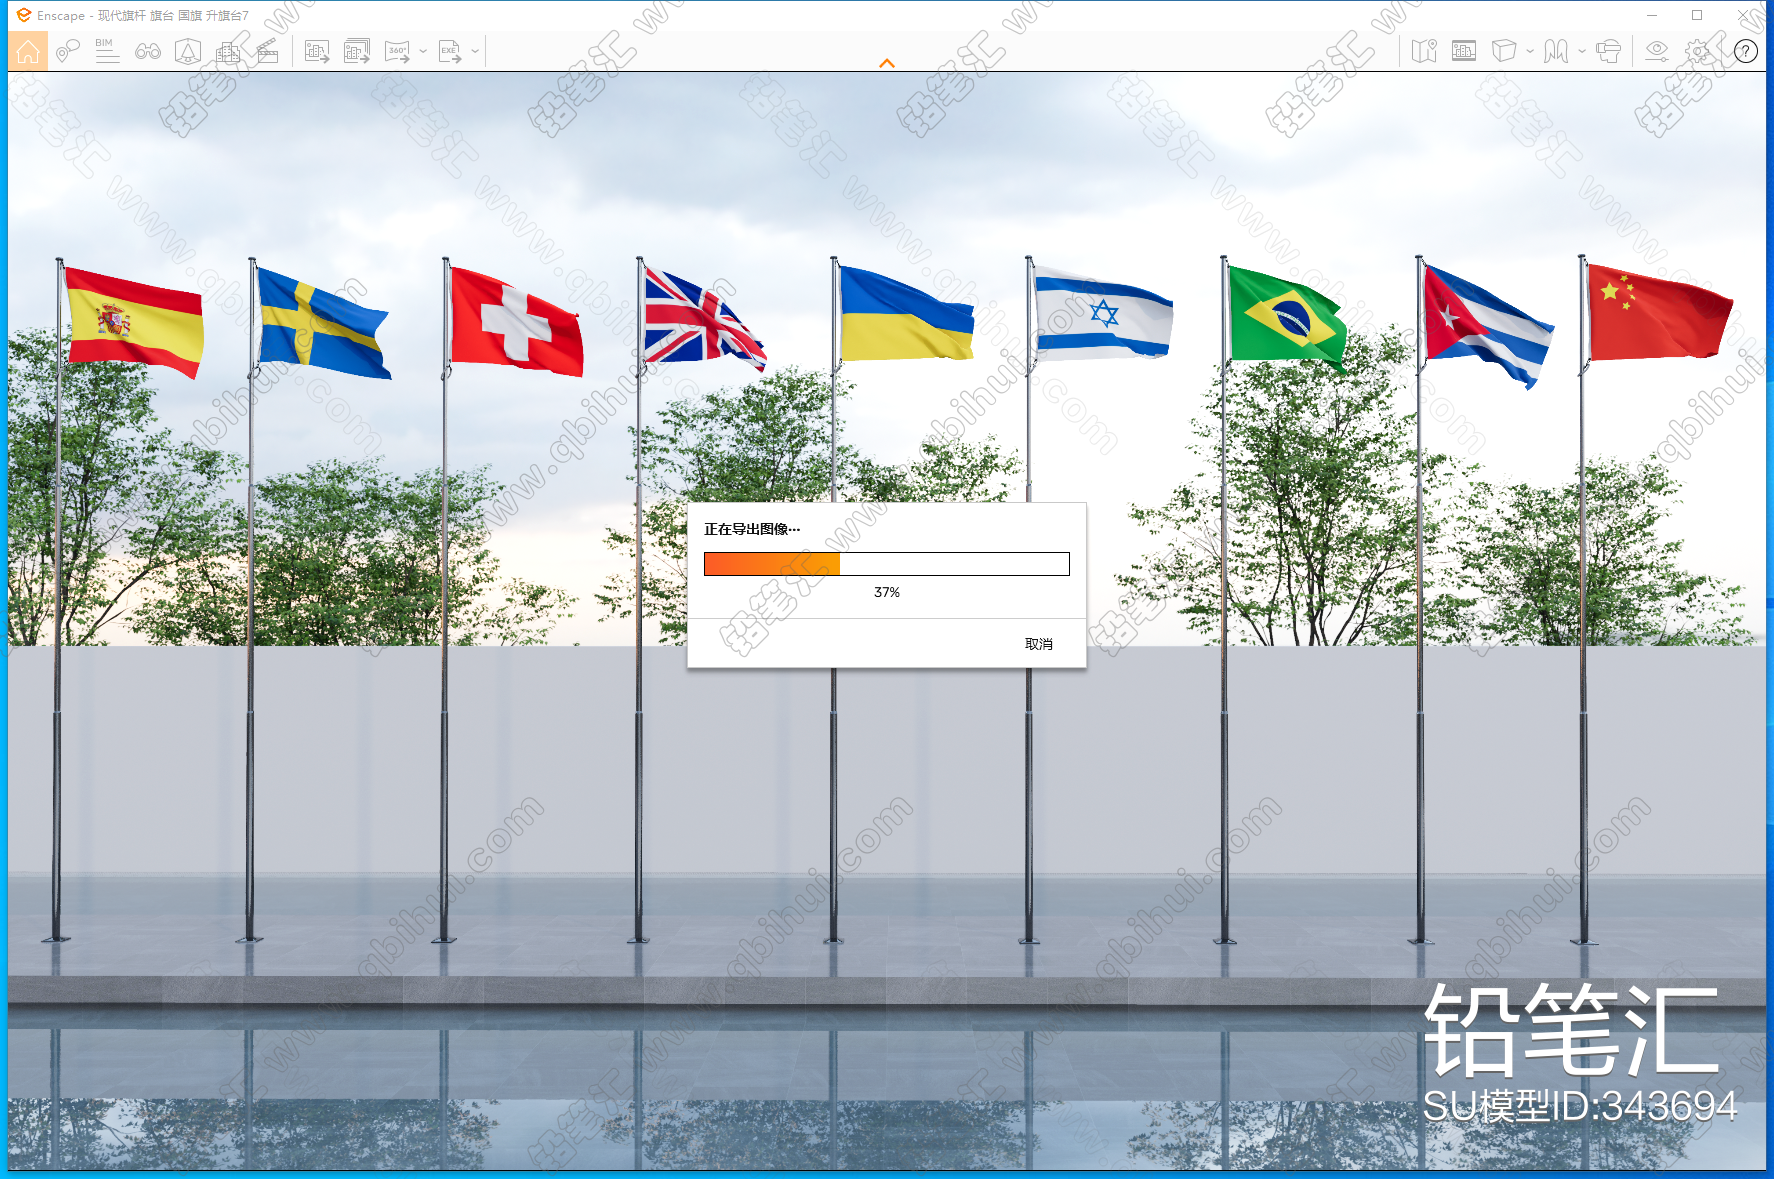Viewport: 1774px width, 1179px height.
Task: Expand the 360° panorama export dropdown arrow
Action: [x=423, y=51]
